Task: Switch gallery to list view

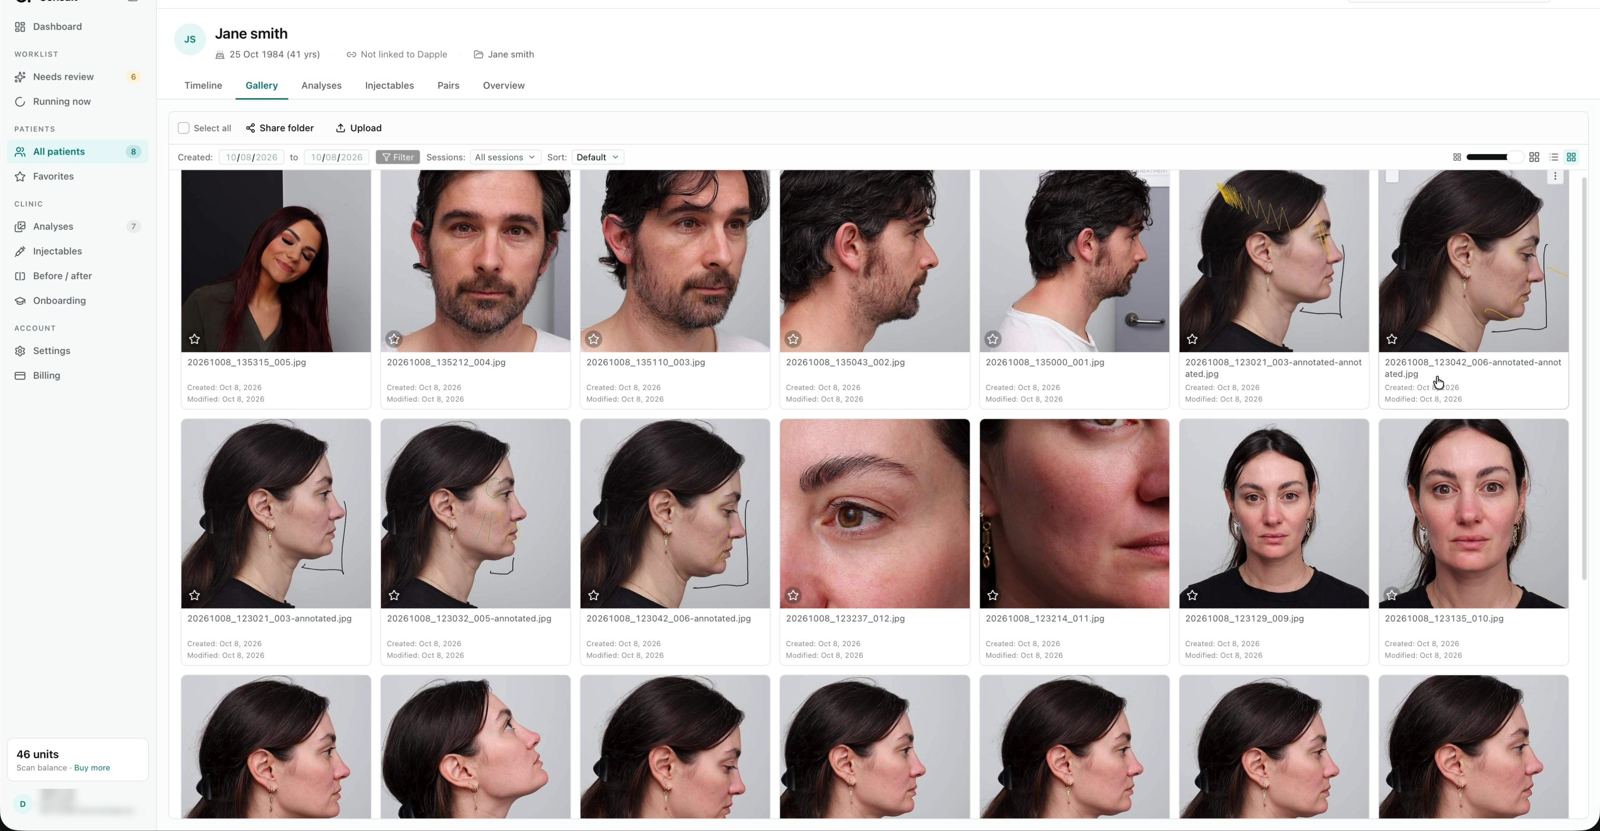Action: pos(1554,157)
